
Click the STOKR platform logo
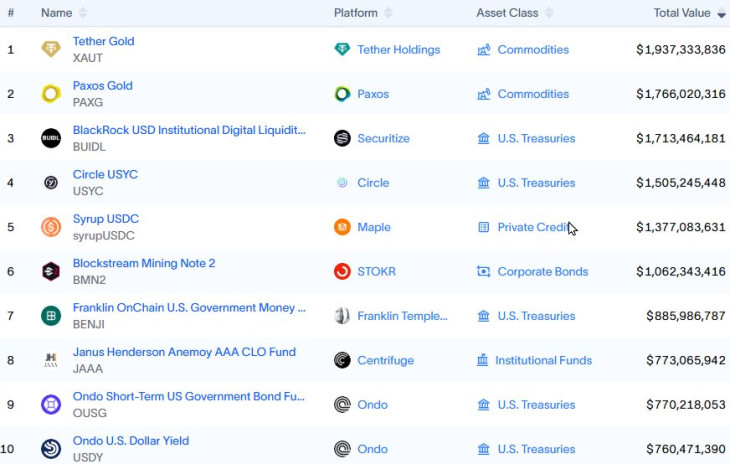[342, 271]
